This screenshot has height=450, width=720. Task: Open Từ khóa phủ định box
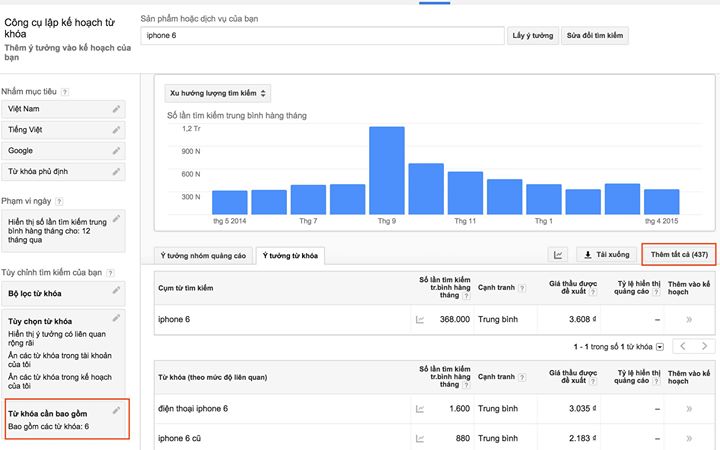(63, 172)
